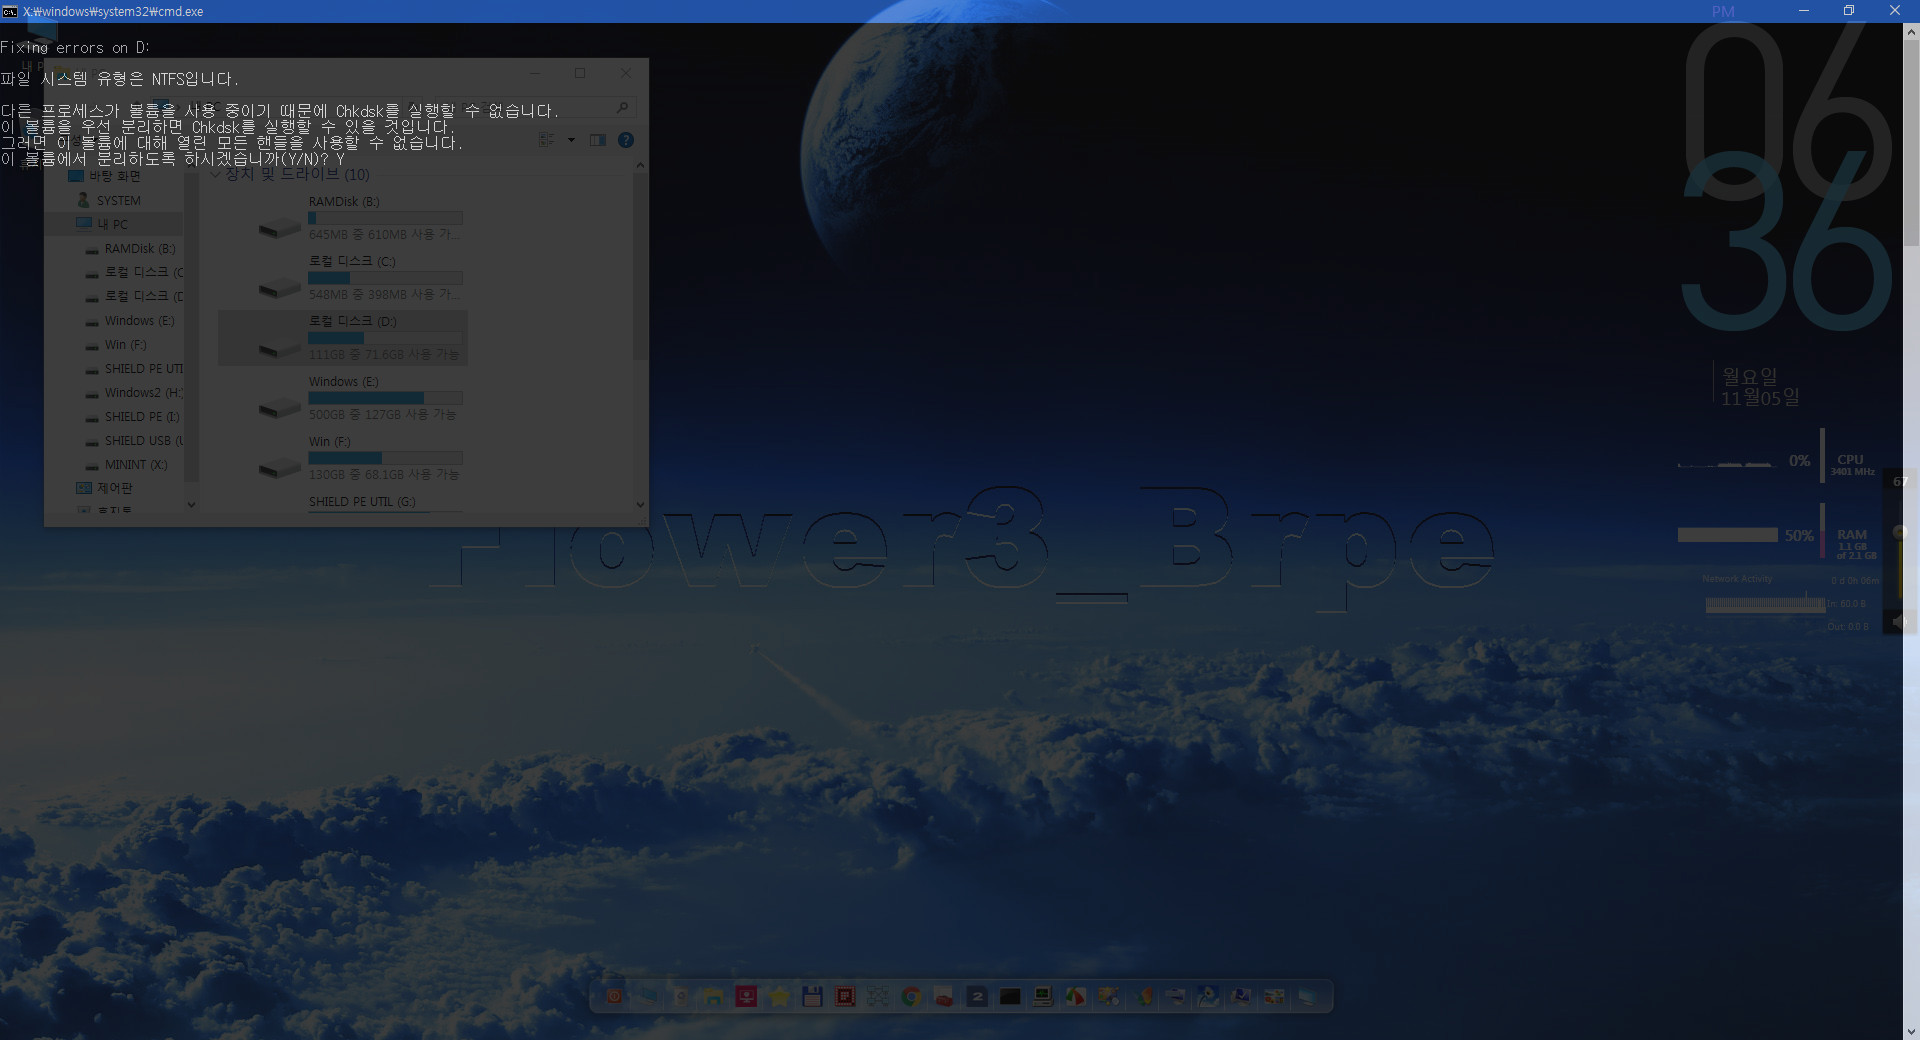1920x1040 pixels.
Task: Open view options dropdown arrow in Explorer
Action: pos(572,140)
